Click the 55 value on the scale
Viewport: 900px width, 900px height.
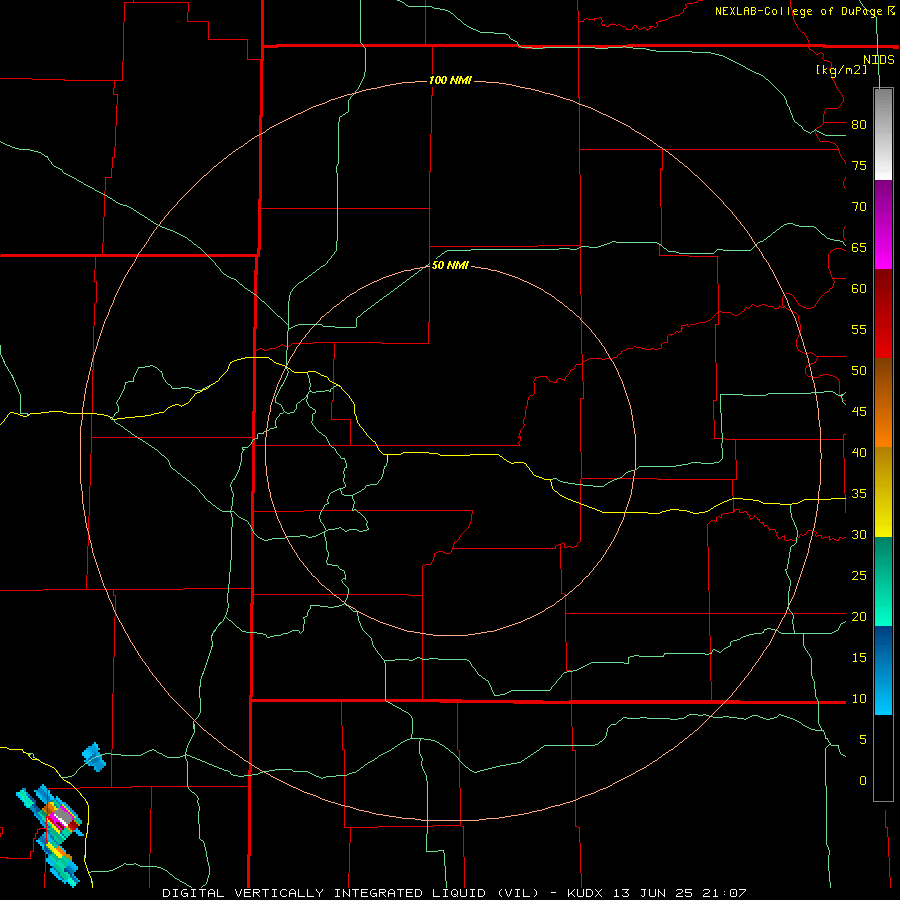click(859, 329)
